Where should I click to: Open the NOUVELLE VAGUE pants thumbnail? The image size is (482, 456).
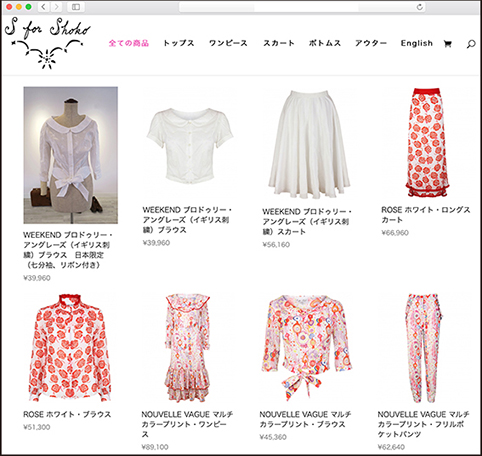click(x=423, y=348)
